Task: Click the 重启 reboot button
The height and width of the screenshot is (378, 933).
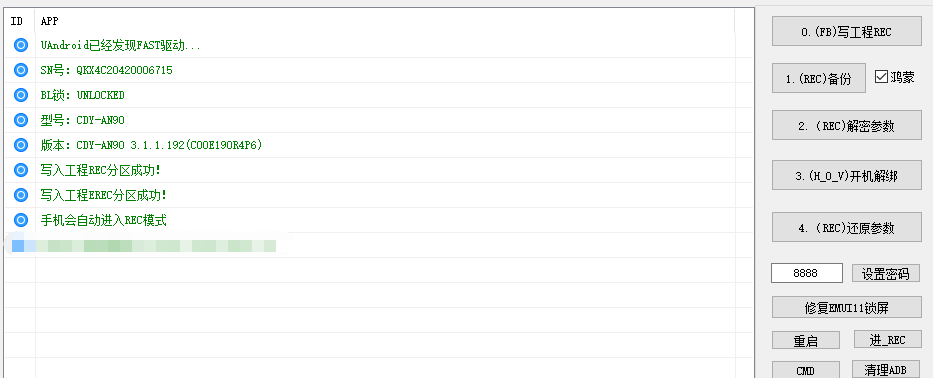Action: point(806,340)
